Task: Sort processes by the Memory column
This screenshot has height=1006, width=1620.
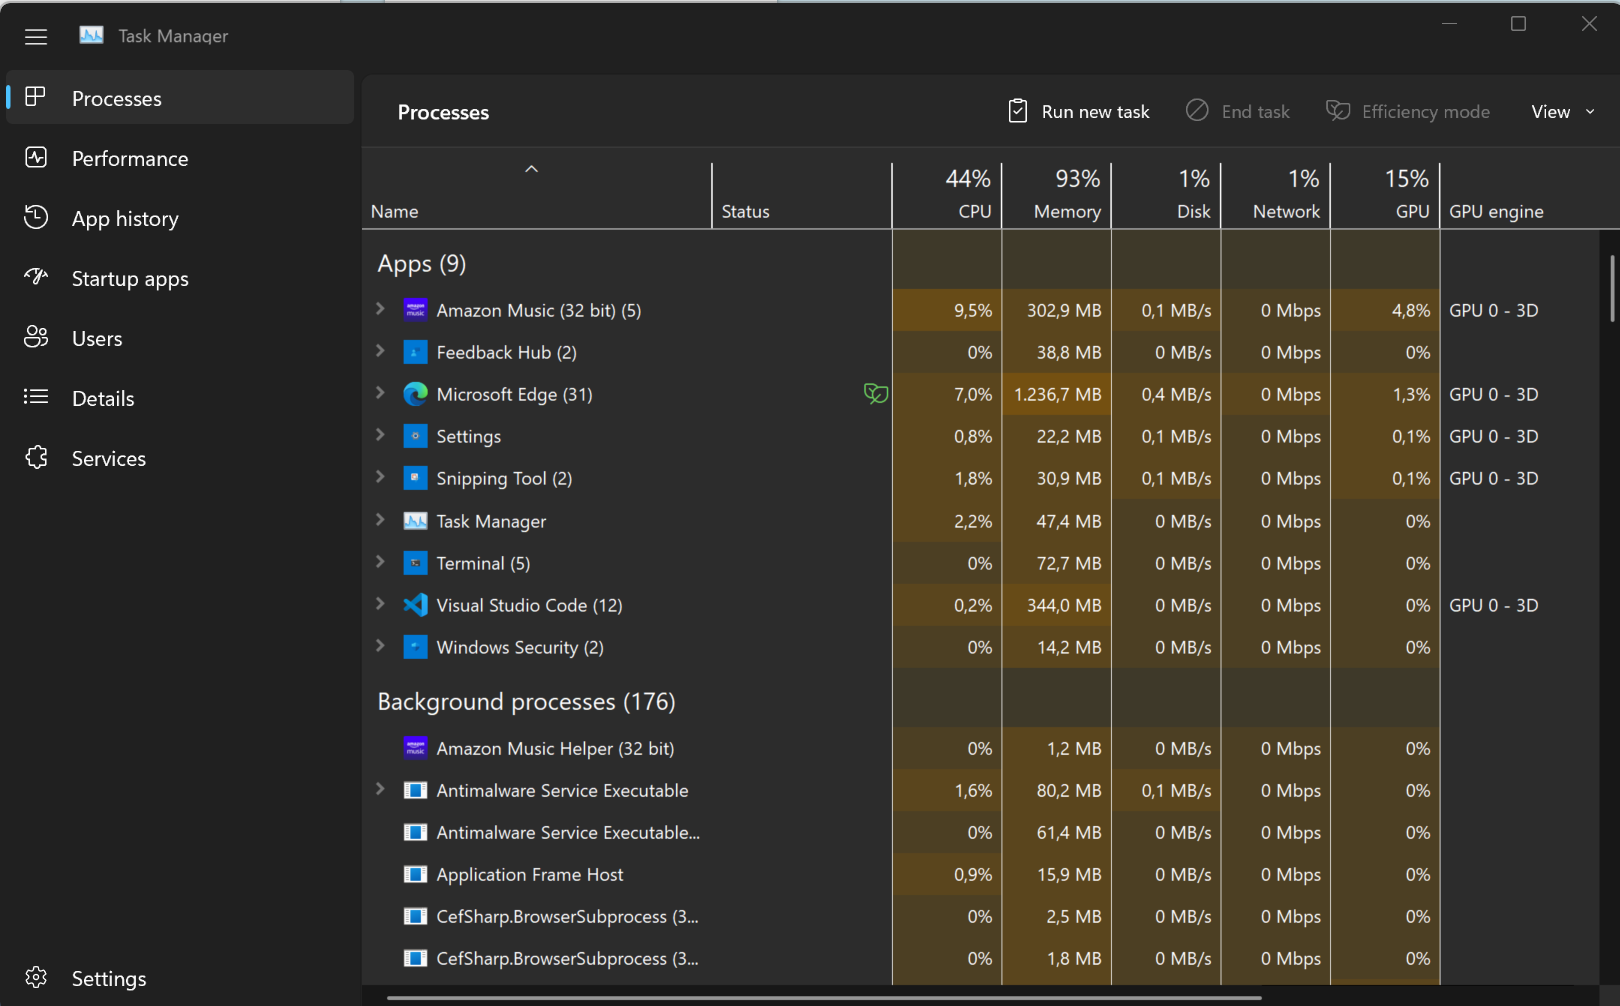Action: click(x=1057, y=195)
